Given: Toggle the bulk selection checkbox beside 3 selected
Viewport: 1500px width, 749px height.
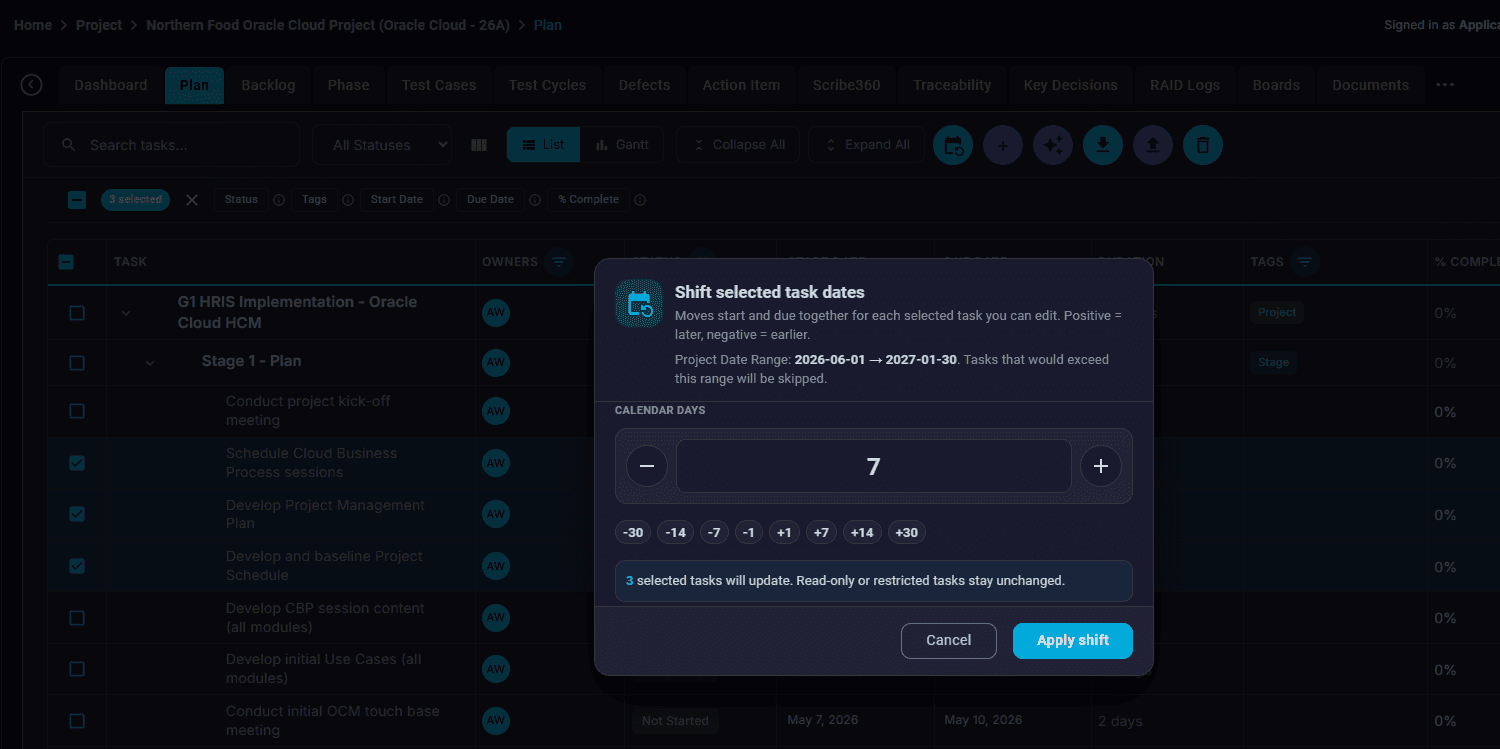Looking at the screenshot, I should (77, 200).
